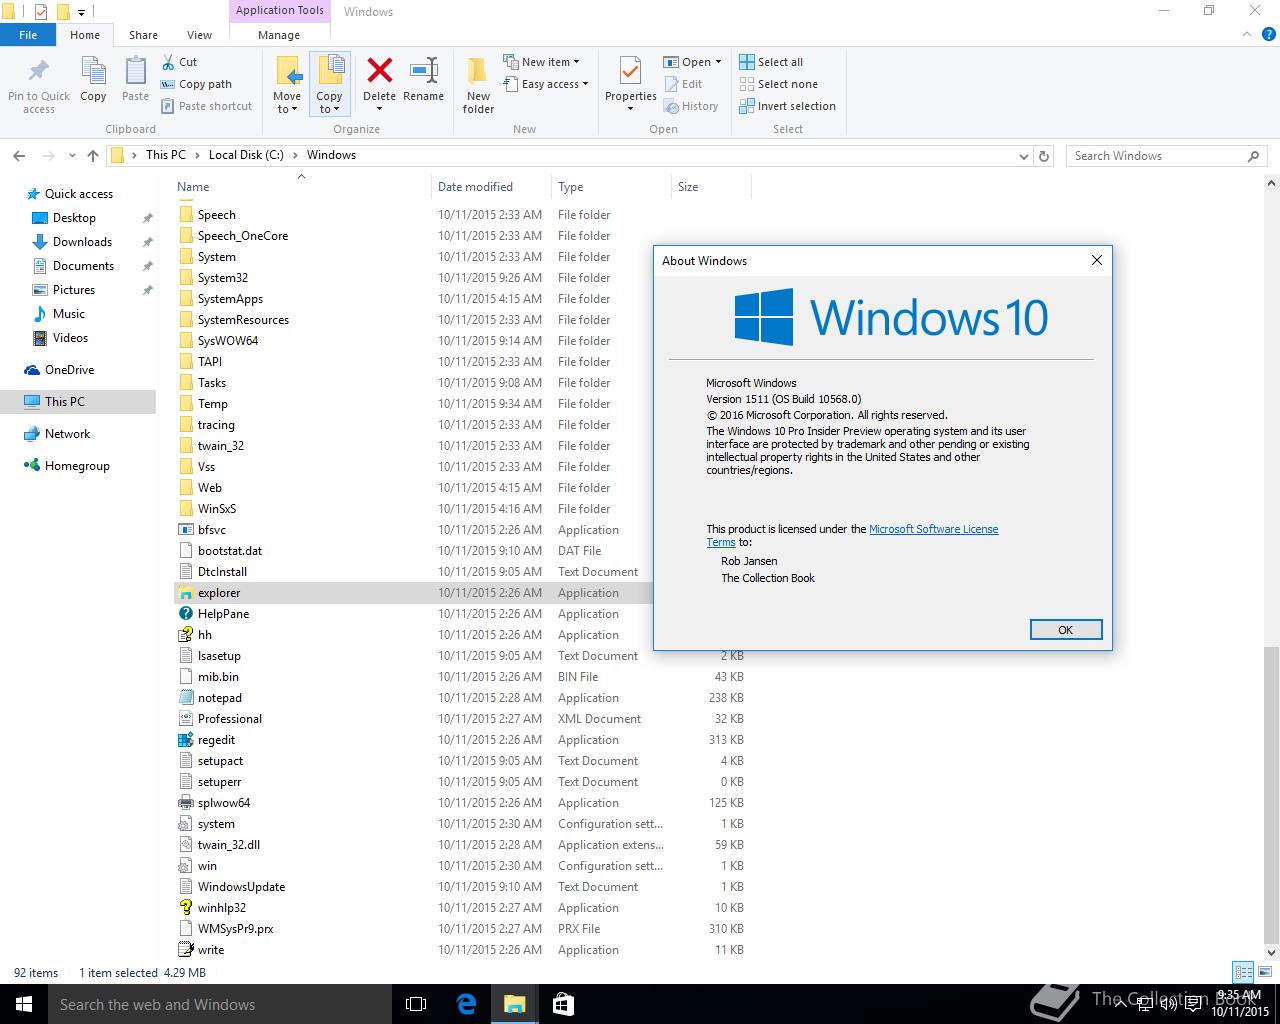The width and height of the screenshot is (1280, 1024).
Task: Click the History command
Action: tap(691, 106)
